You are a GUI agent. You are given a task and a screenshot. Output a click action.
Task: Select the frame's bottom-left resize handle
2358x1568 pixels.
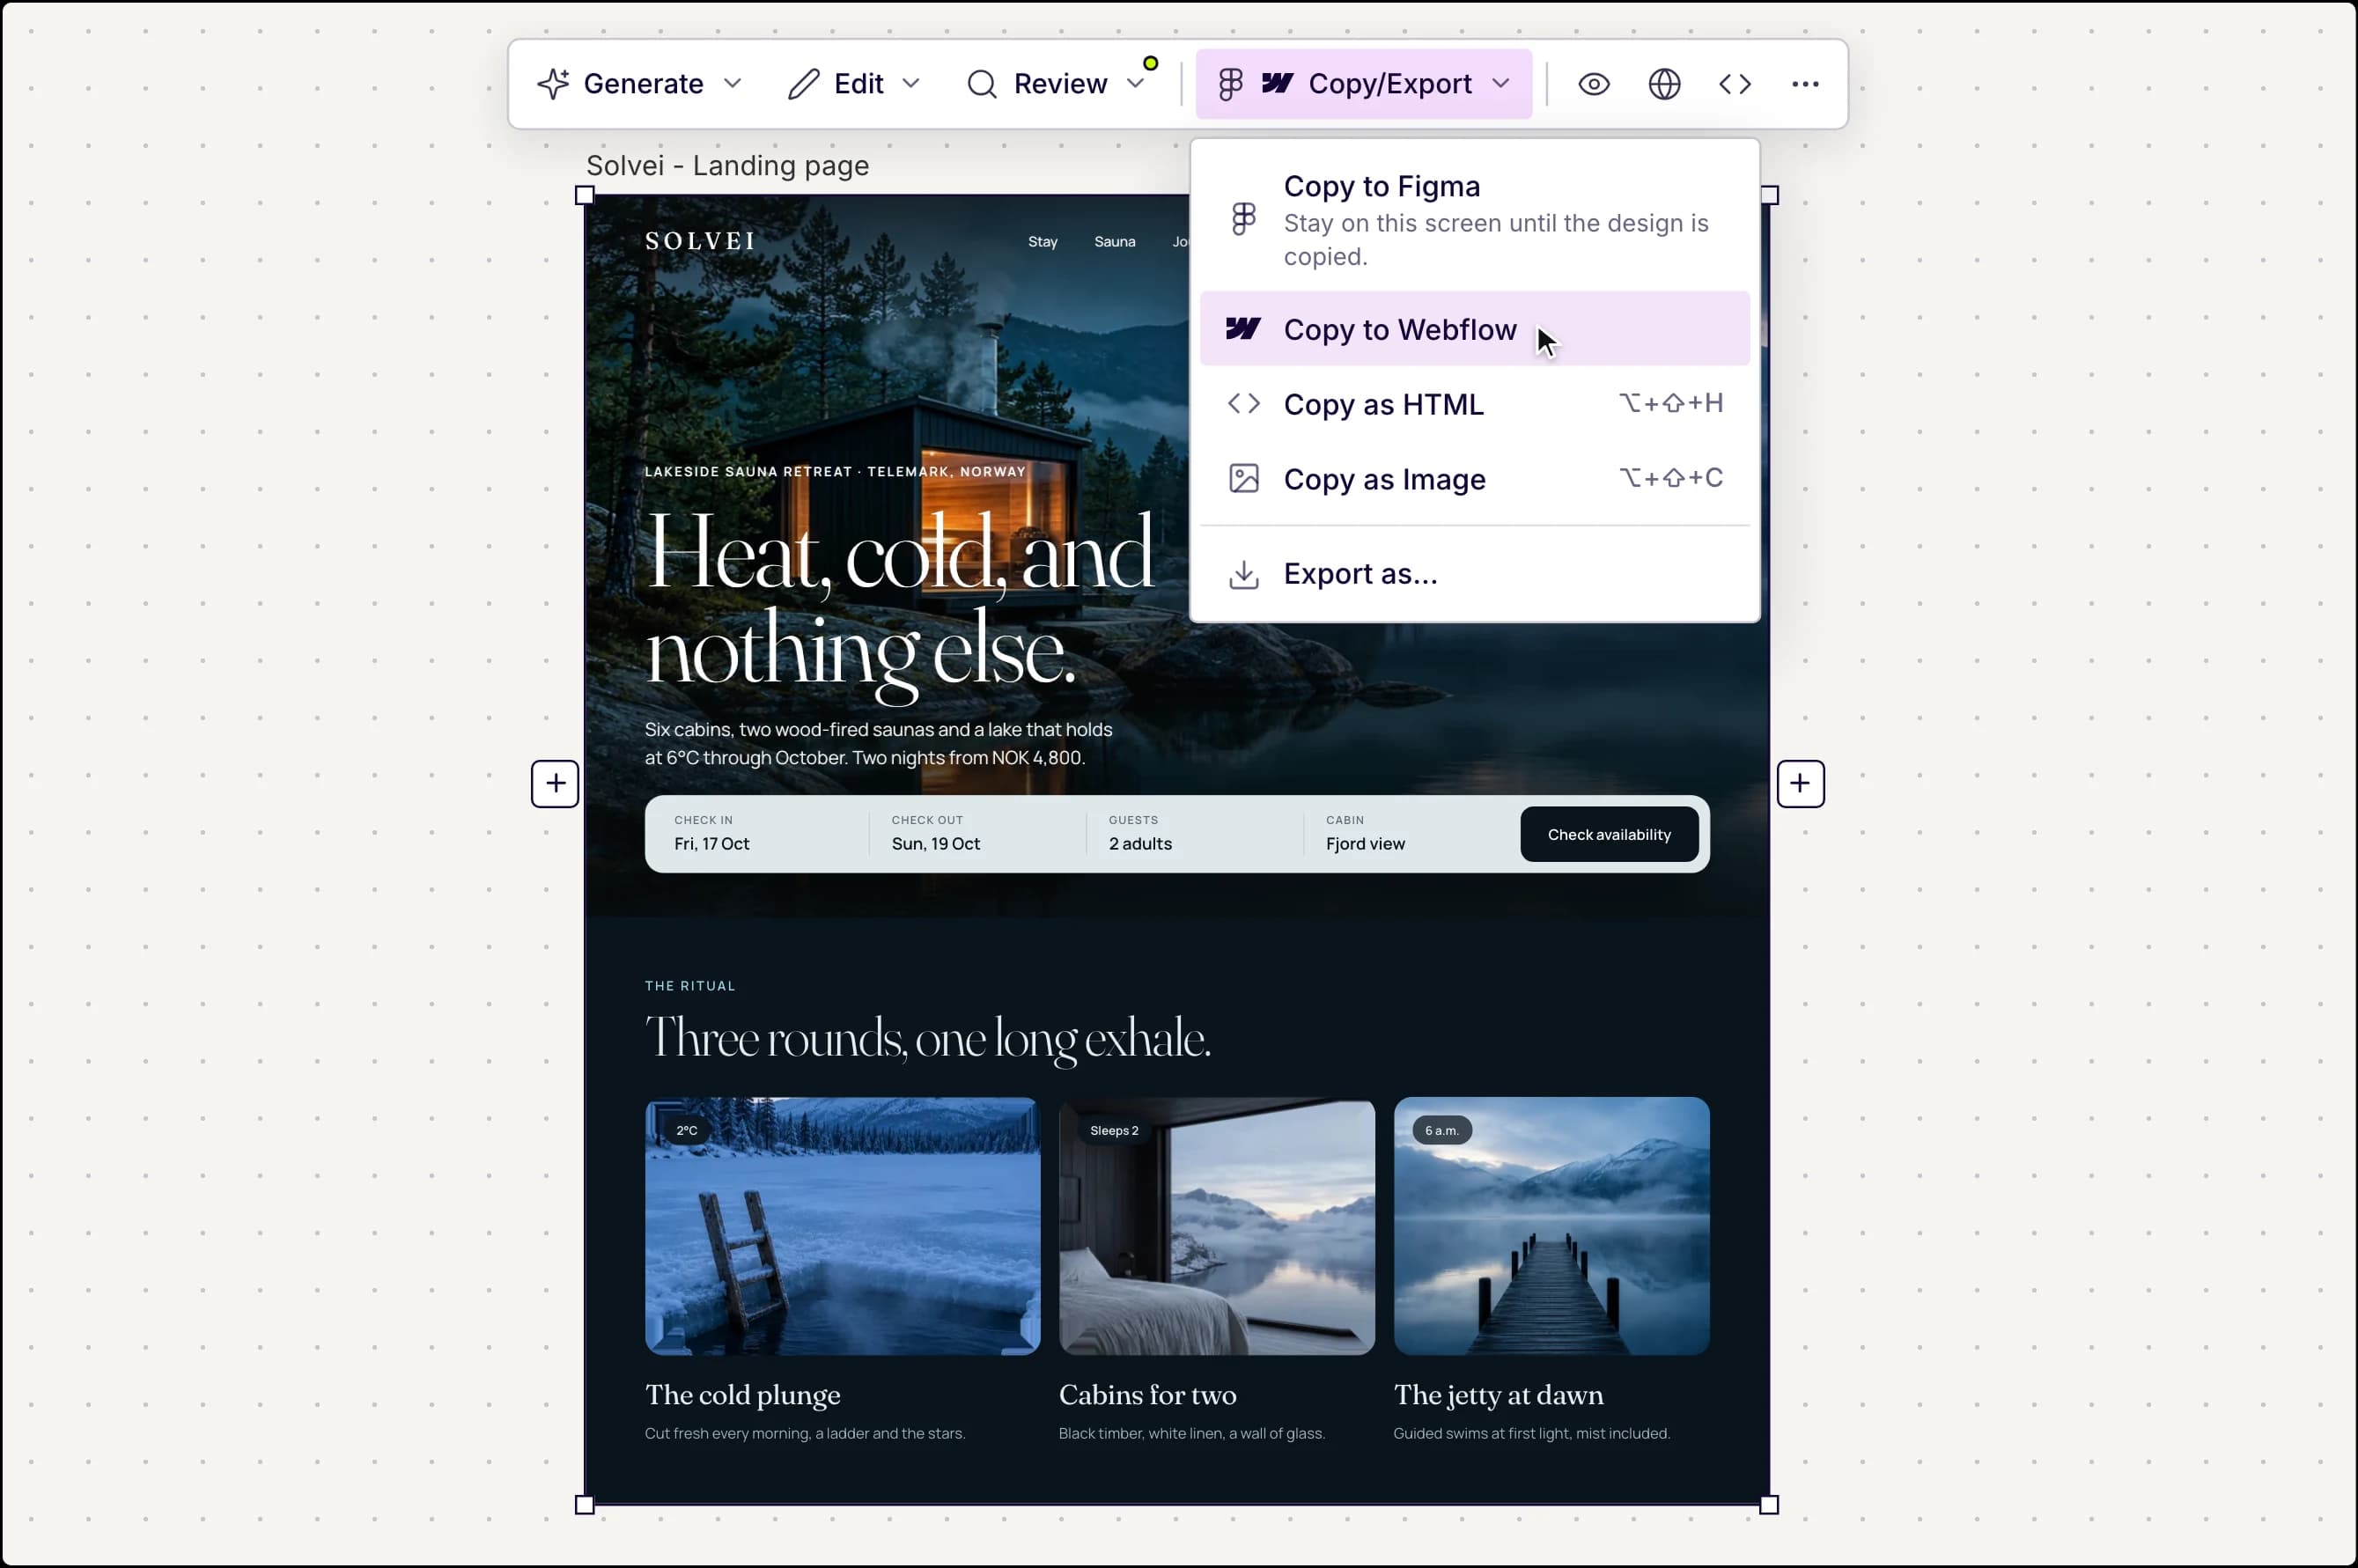[585, 1504]
